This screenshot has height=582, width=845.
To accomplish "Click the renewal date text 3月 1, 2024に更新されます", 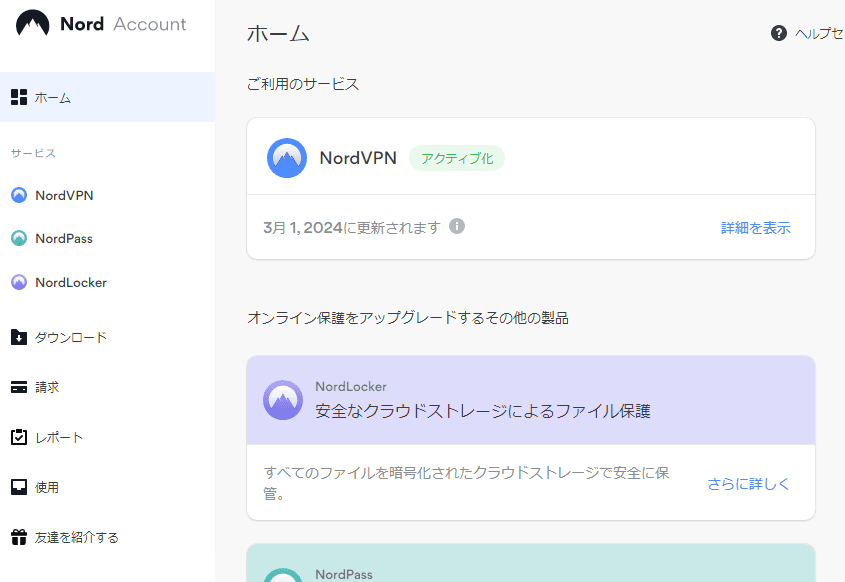I will tap(352, 227).
